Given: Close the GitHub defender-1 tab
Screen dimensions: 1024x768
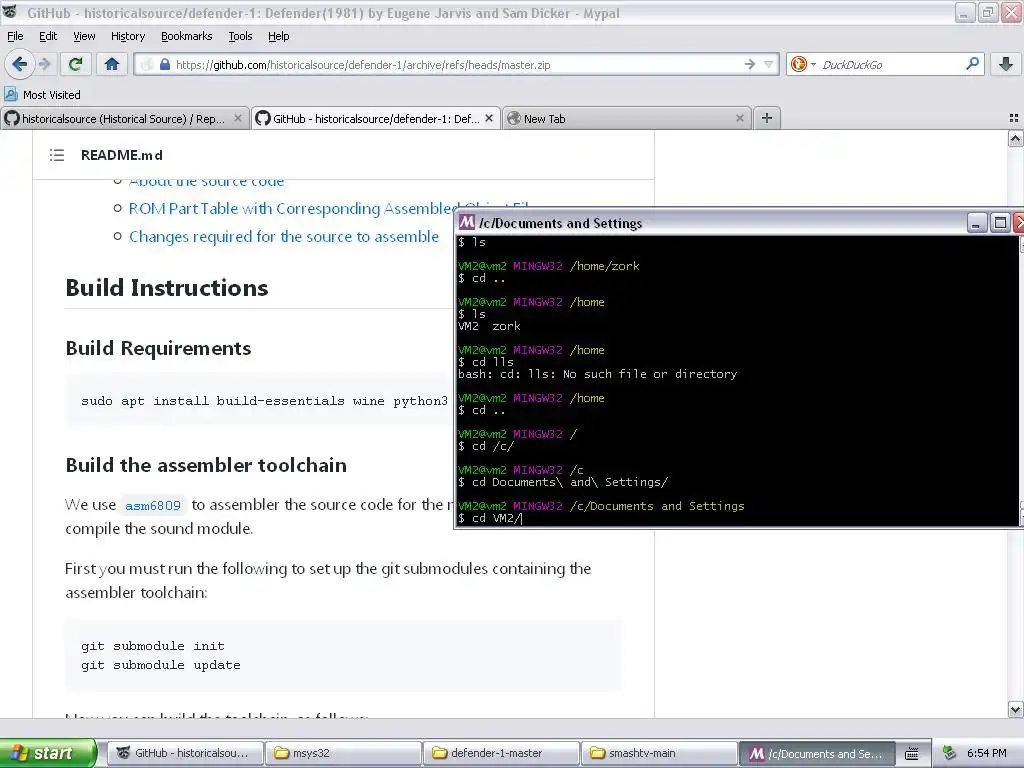Looking at the screenshot, I should [488, 118].
